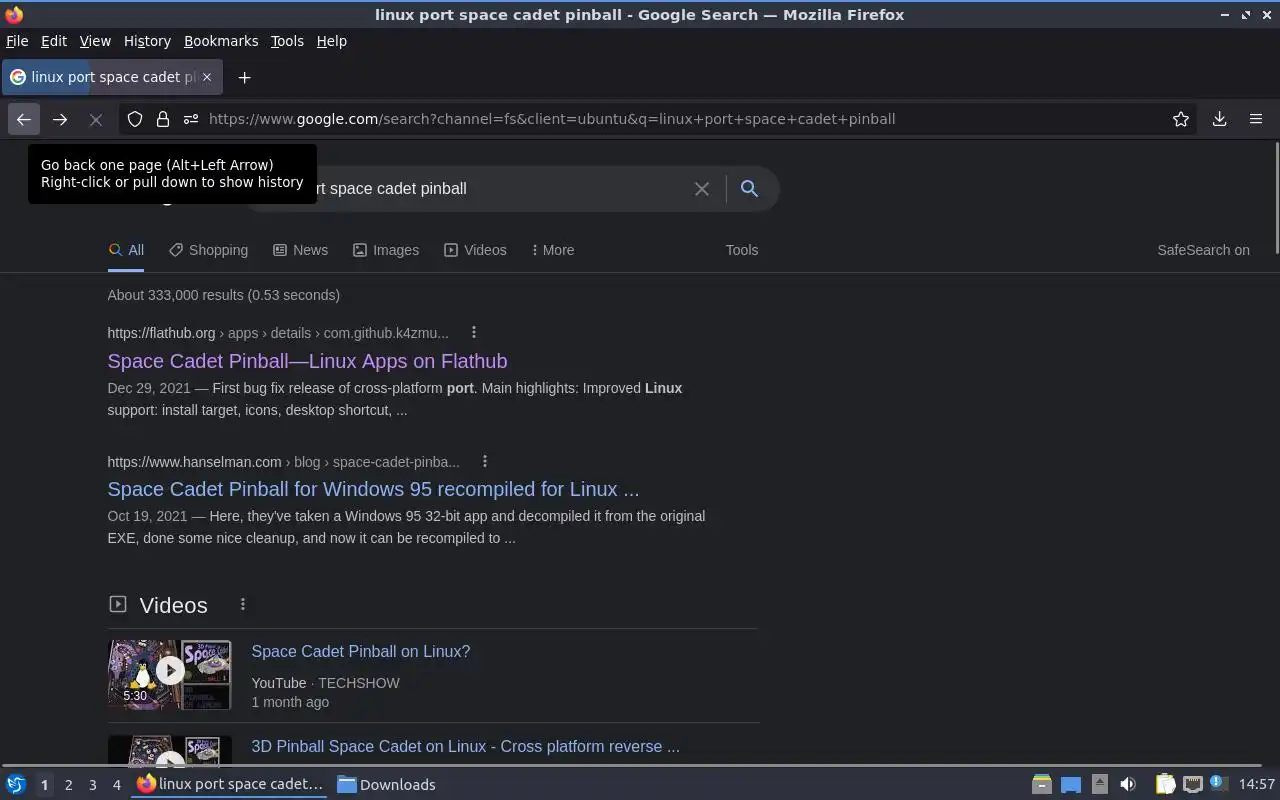The height and width of the screenshot is (800, 1280).
Task: Play the Space Cadet Pinball on Linux video thumbnail
Action: (x=169, y=675)
